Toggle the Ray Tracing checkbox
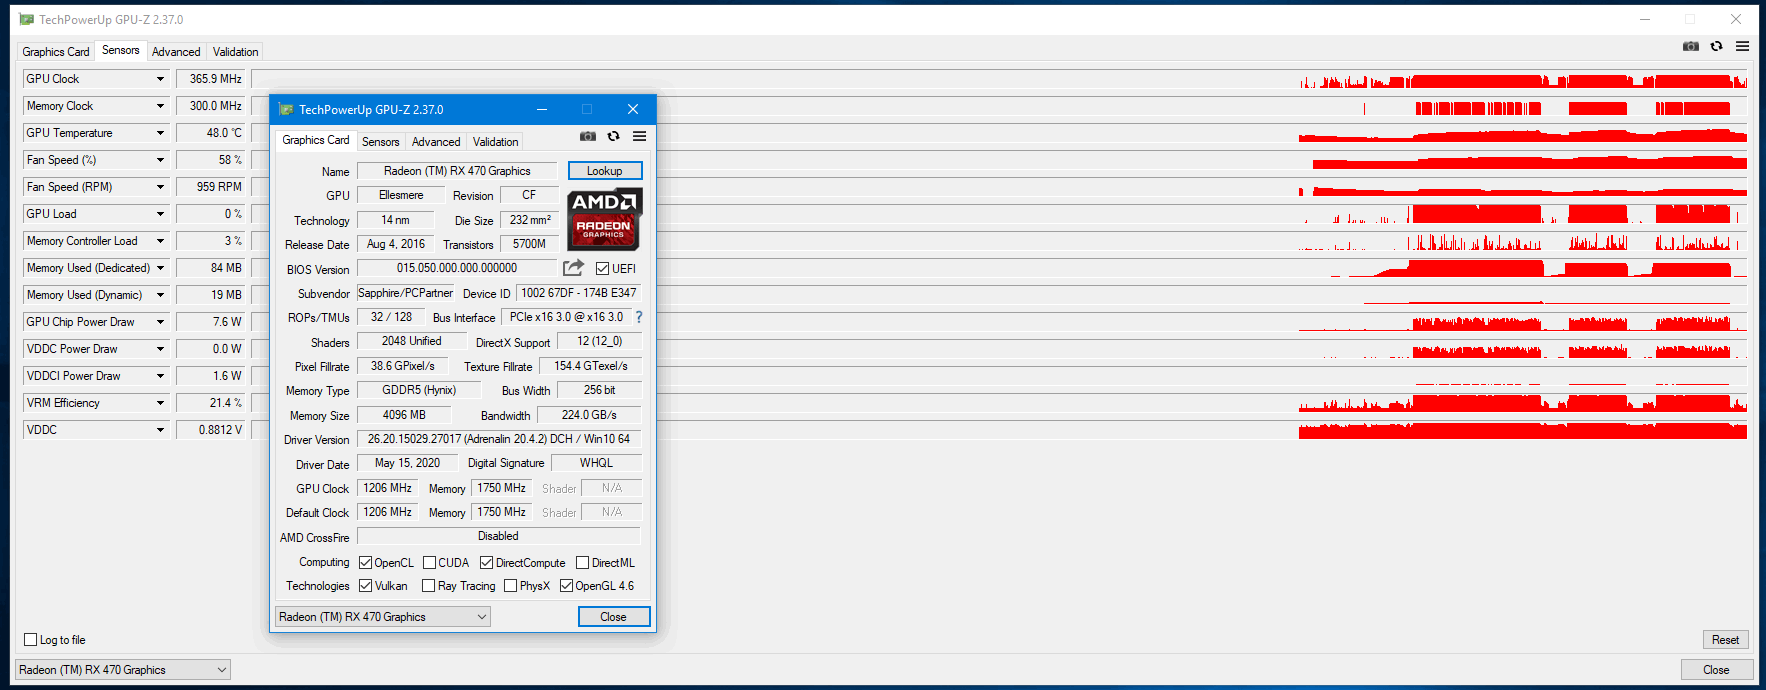 click(x=428, y=586)
